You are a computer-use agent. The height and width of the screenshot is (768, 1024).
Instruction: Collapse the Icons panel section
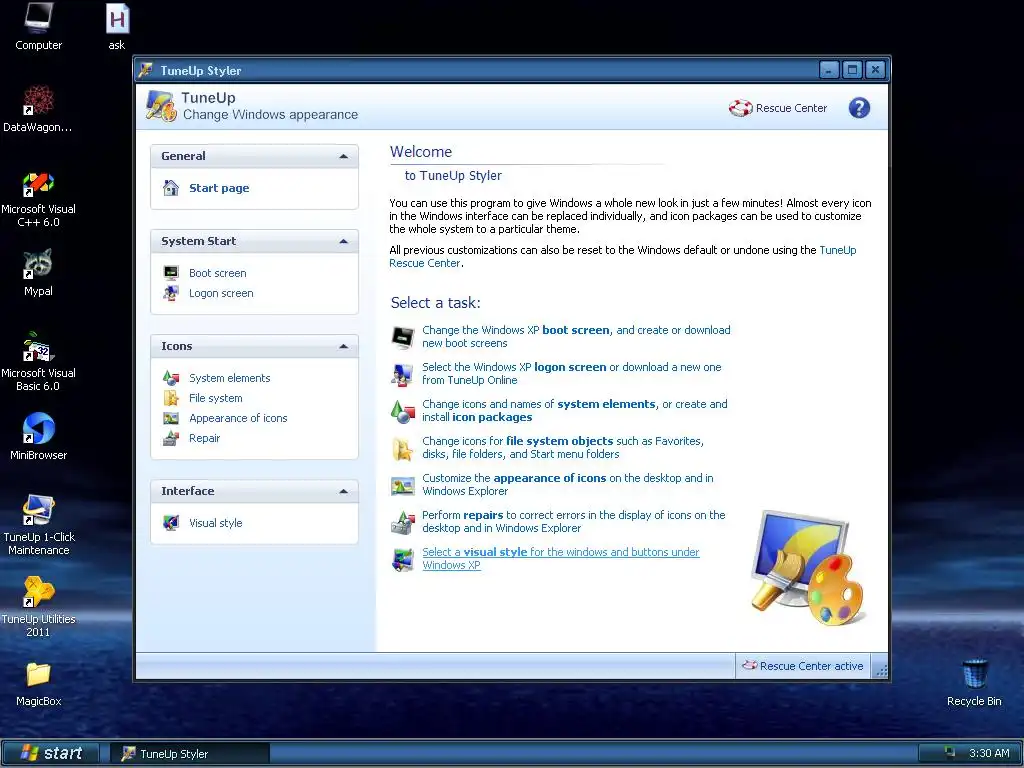click(x=344, y=346)
